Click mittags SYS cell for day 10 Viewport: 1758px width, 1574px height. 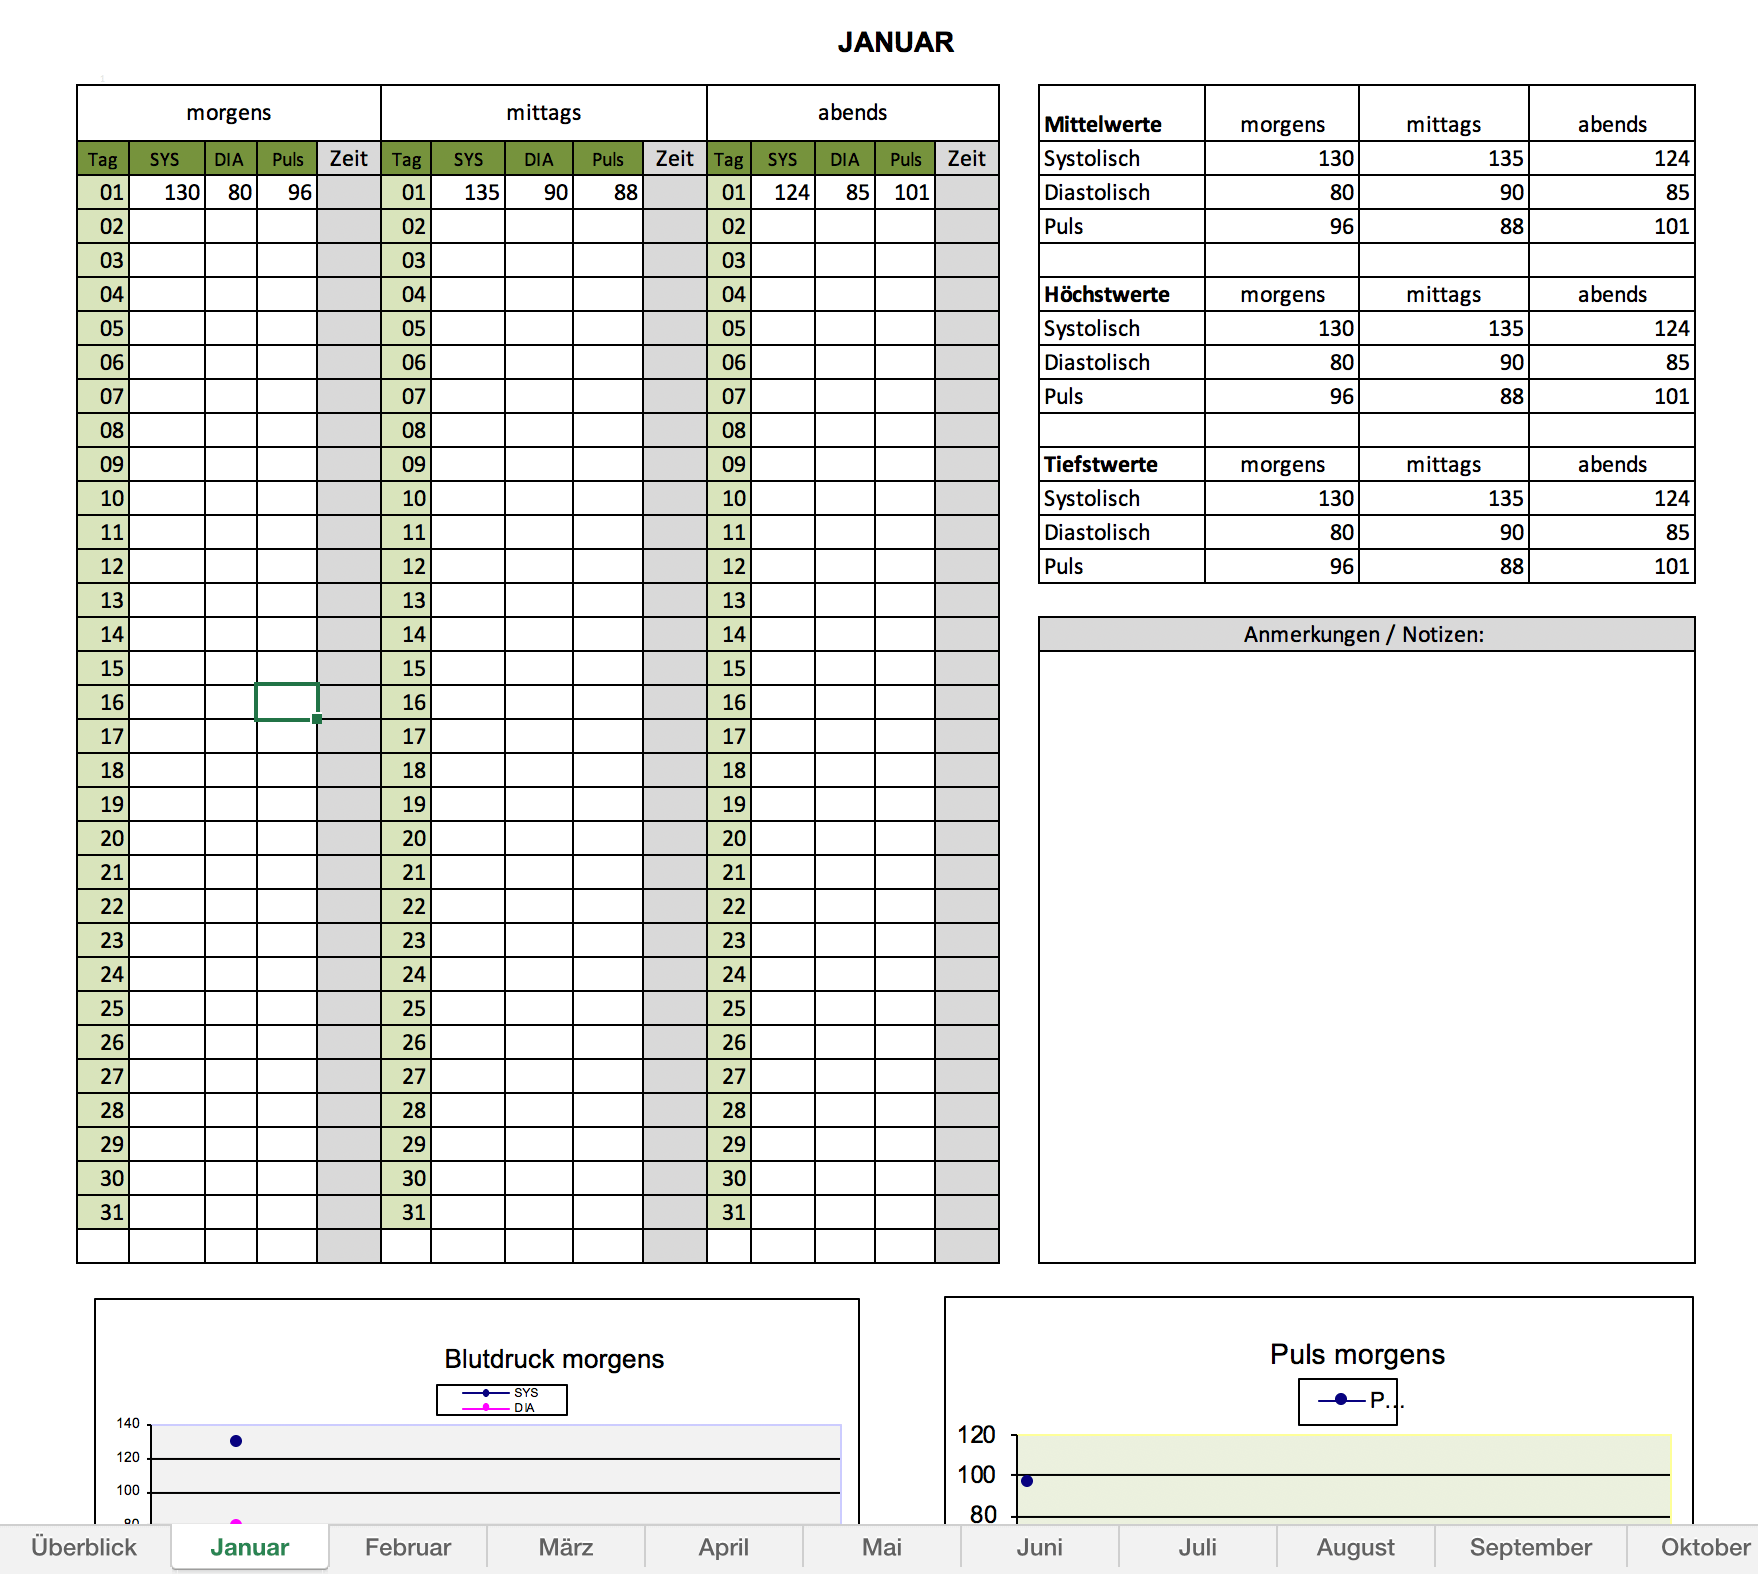tap(468, 498)
